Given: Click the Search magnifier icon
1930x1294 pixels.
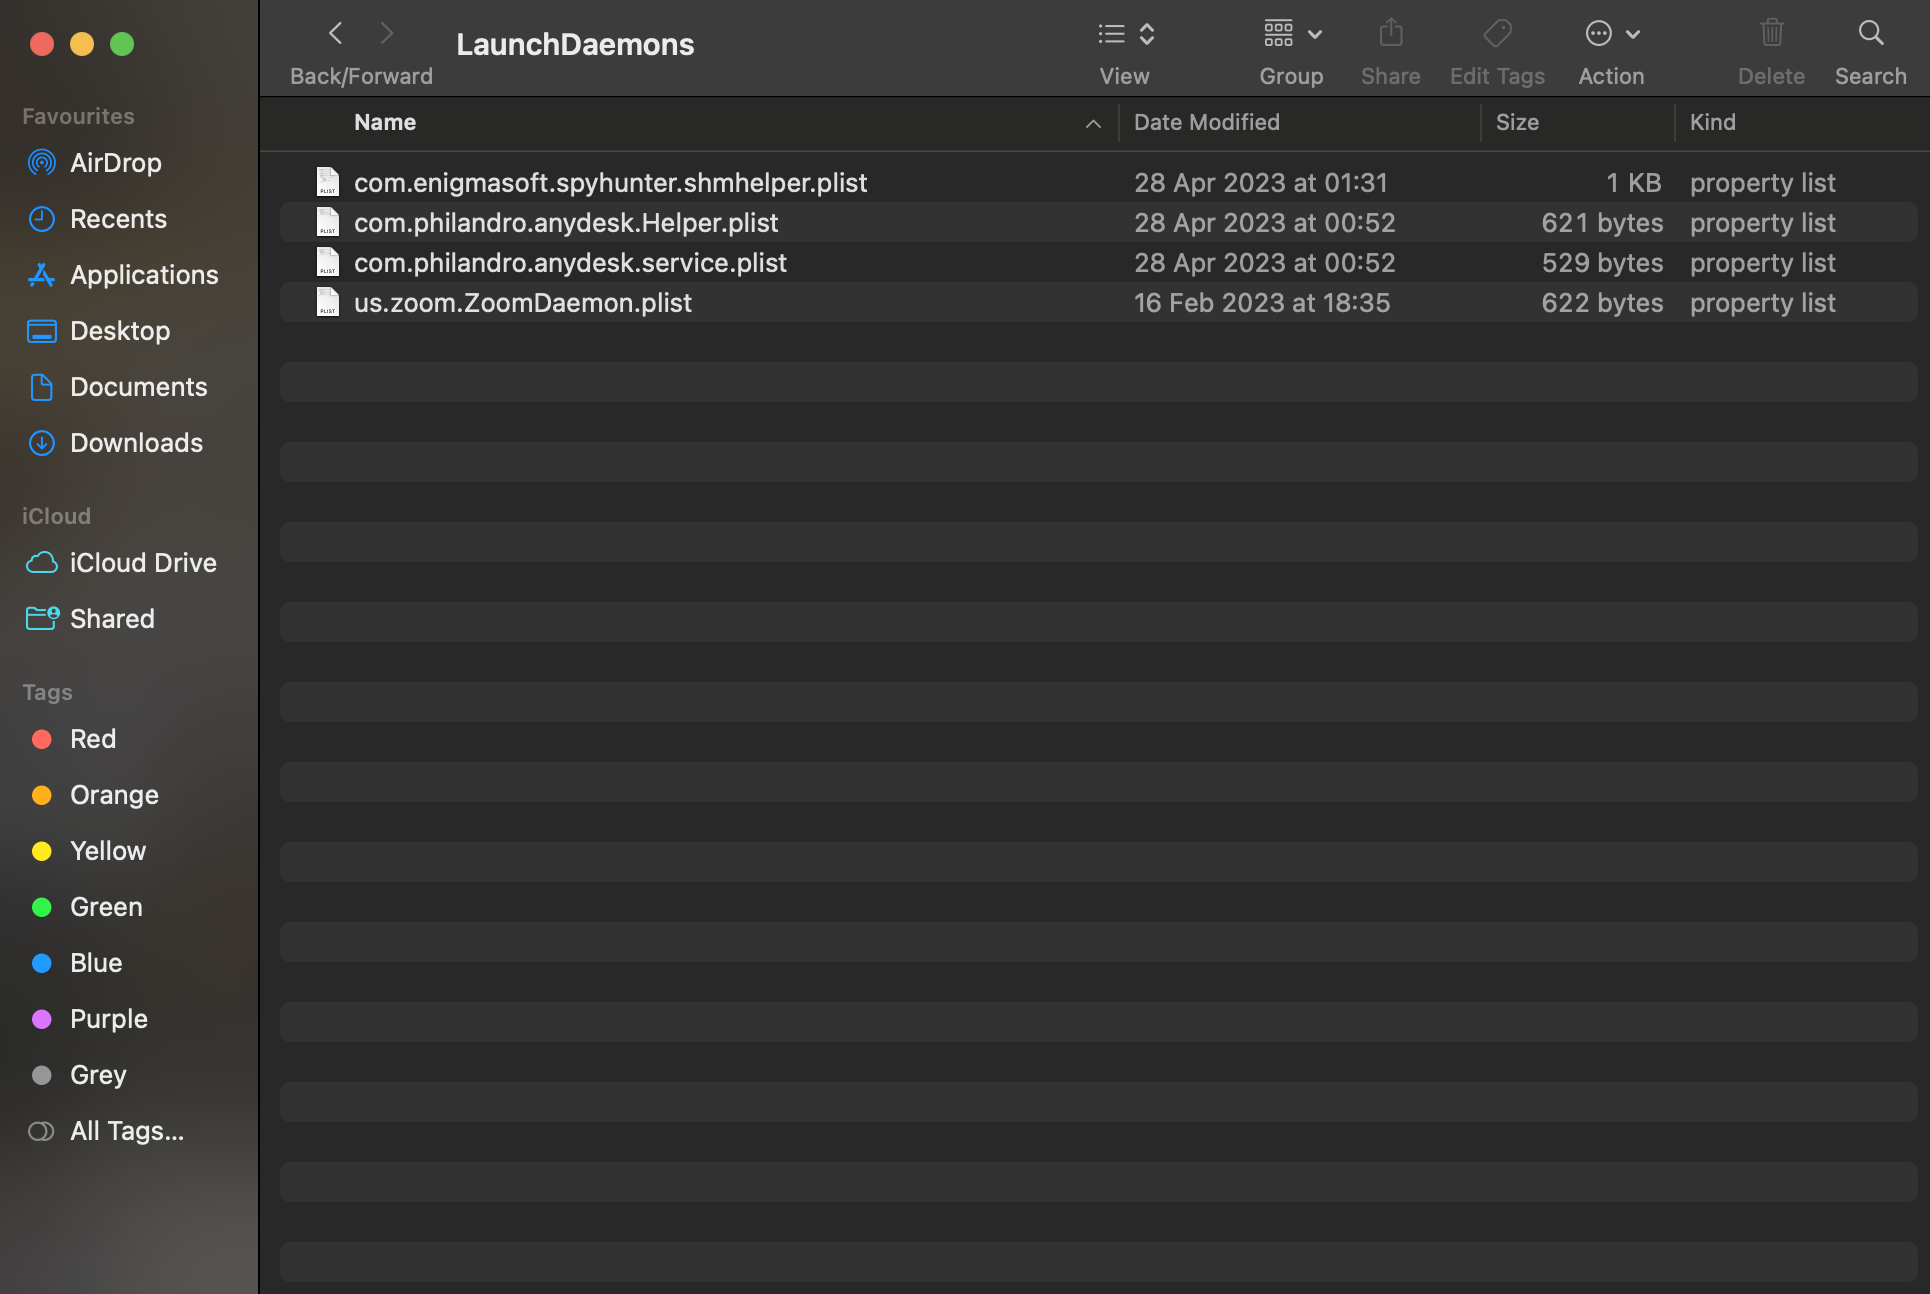Looking at the screenshot, I should (x=1870, y=34).
